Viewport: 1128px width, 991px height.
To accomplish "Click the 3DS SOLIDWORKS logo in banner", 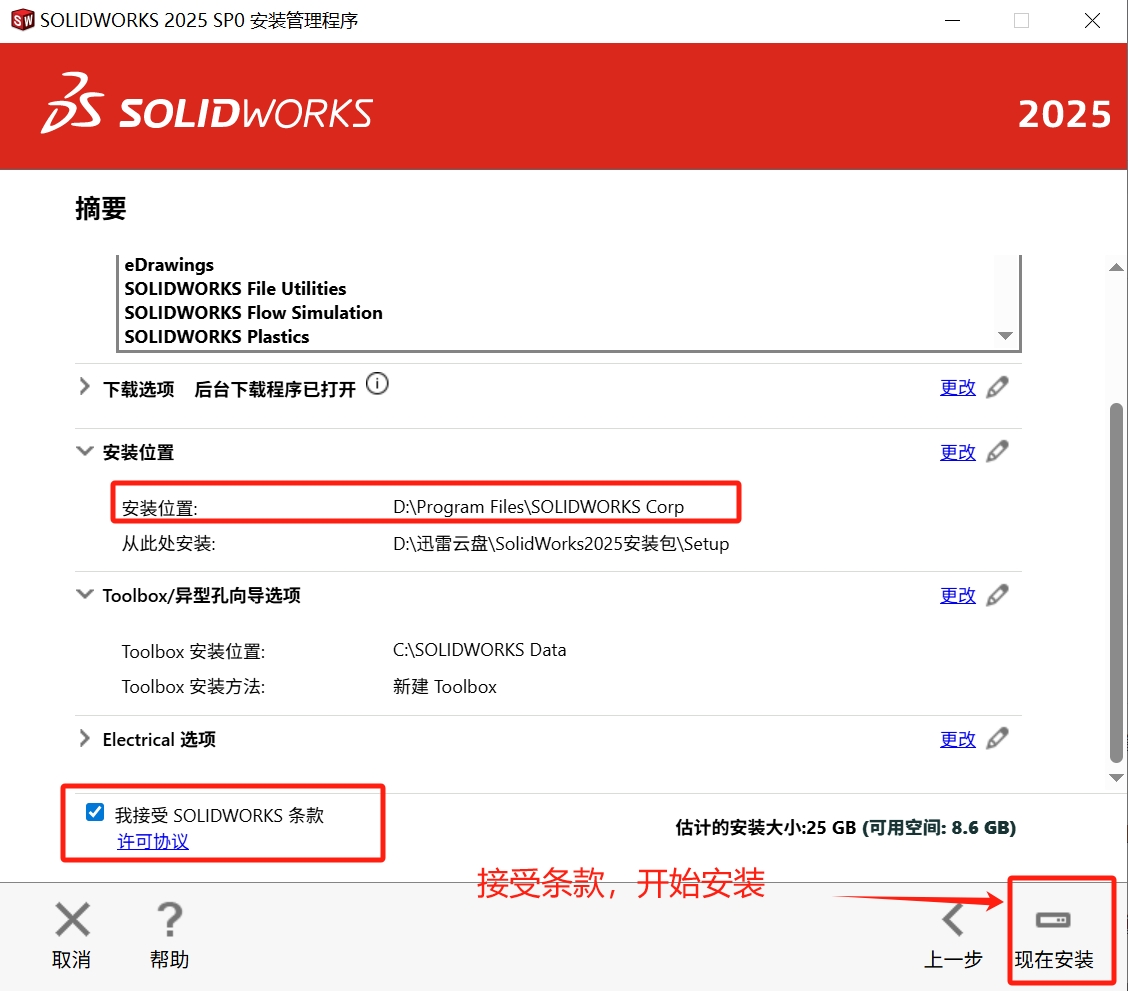I will tap(206, 104).
